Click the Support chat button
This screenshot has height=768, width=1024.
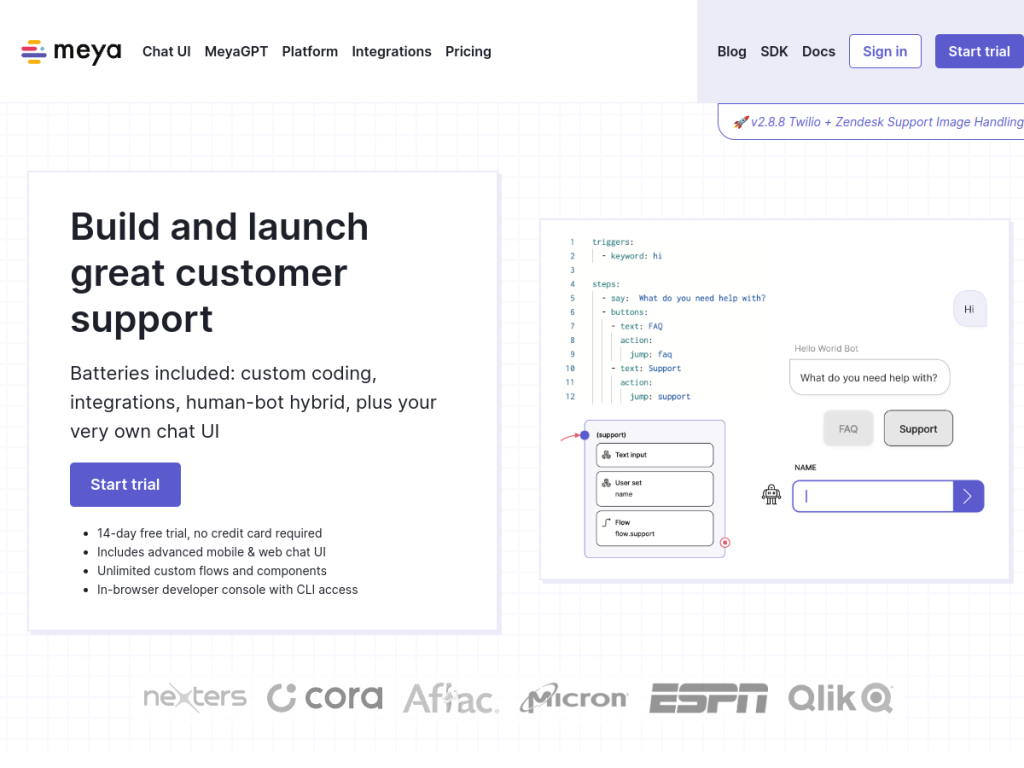(918, 429)
